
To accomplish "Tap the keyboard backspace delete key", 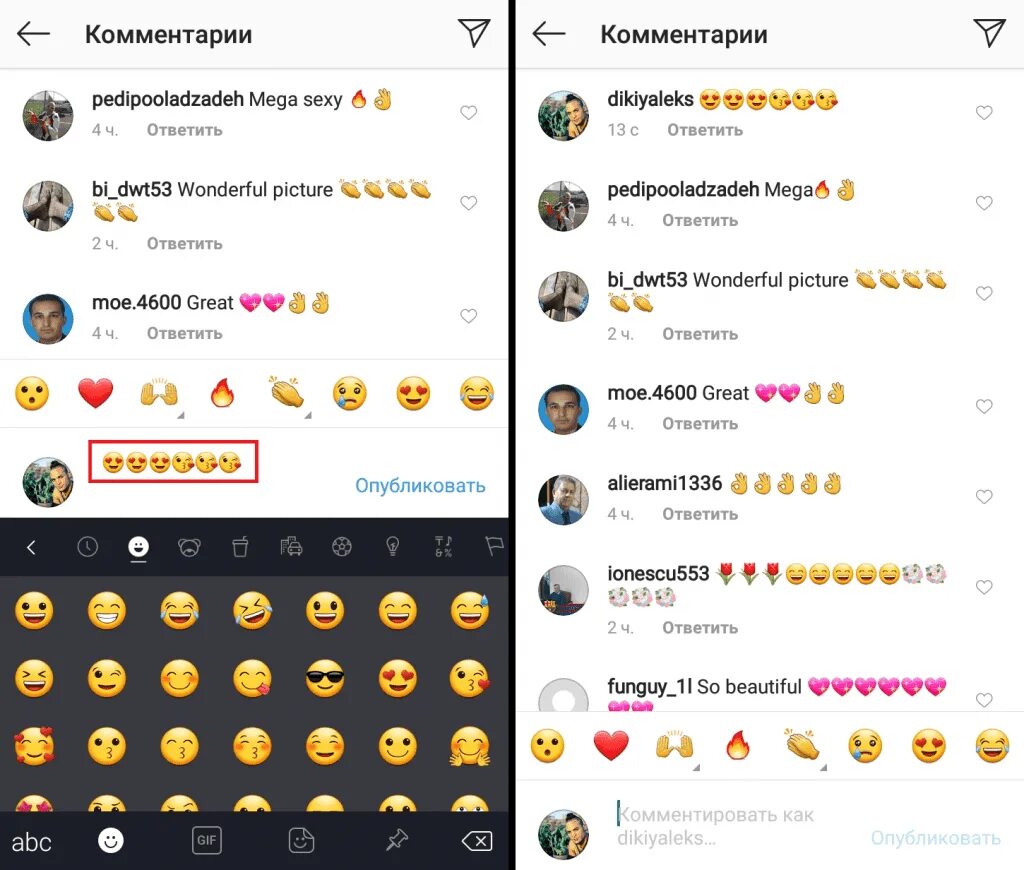I will (477, 841).
